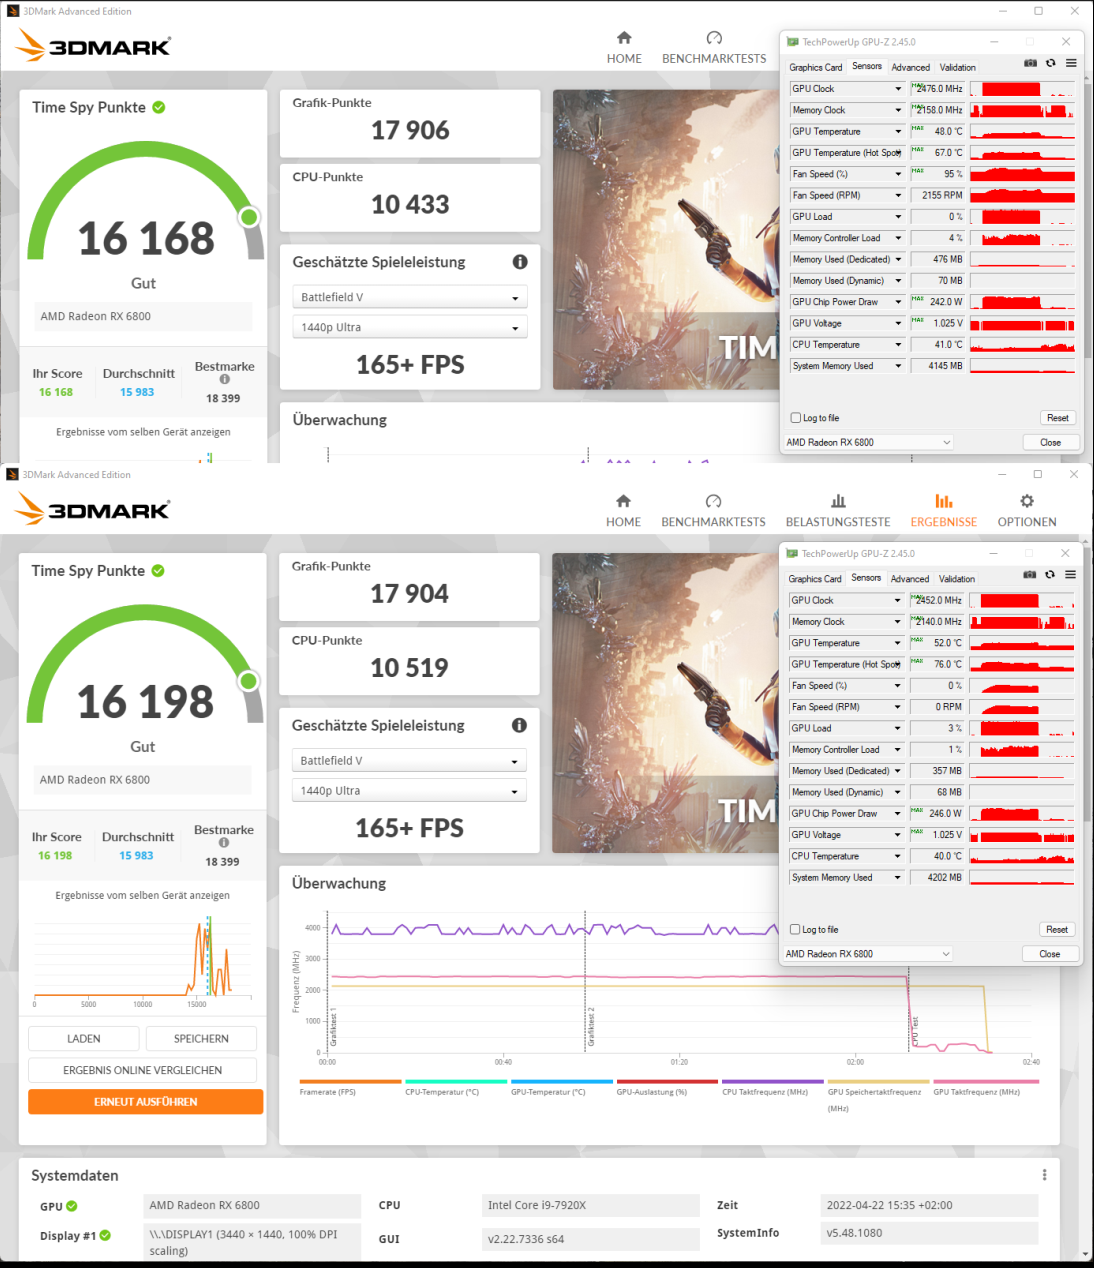Open the Battlefield V dropdown in the upper window

coord(409,297)
